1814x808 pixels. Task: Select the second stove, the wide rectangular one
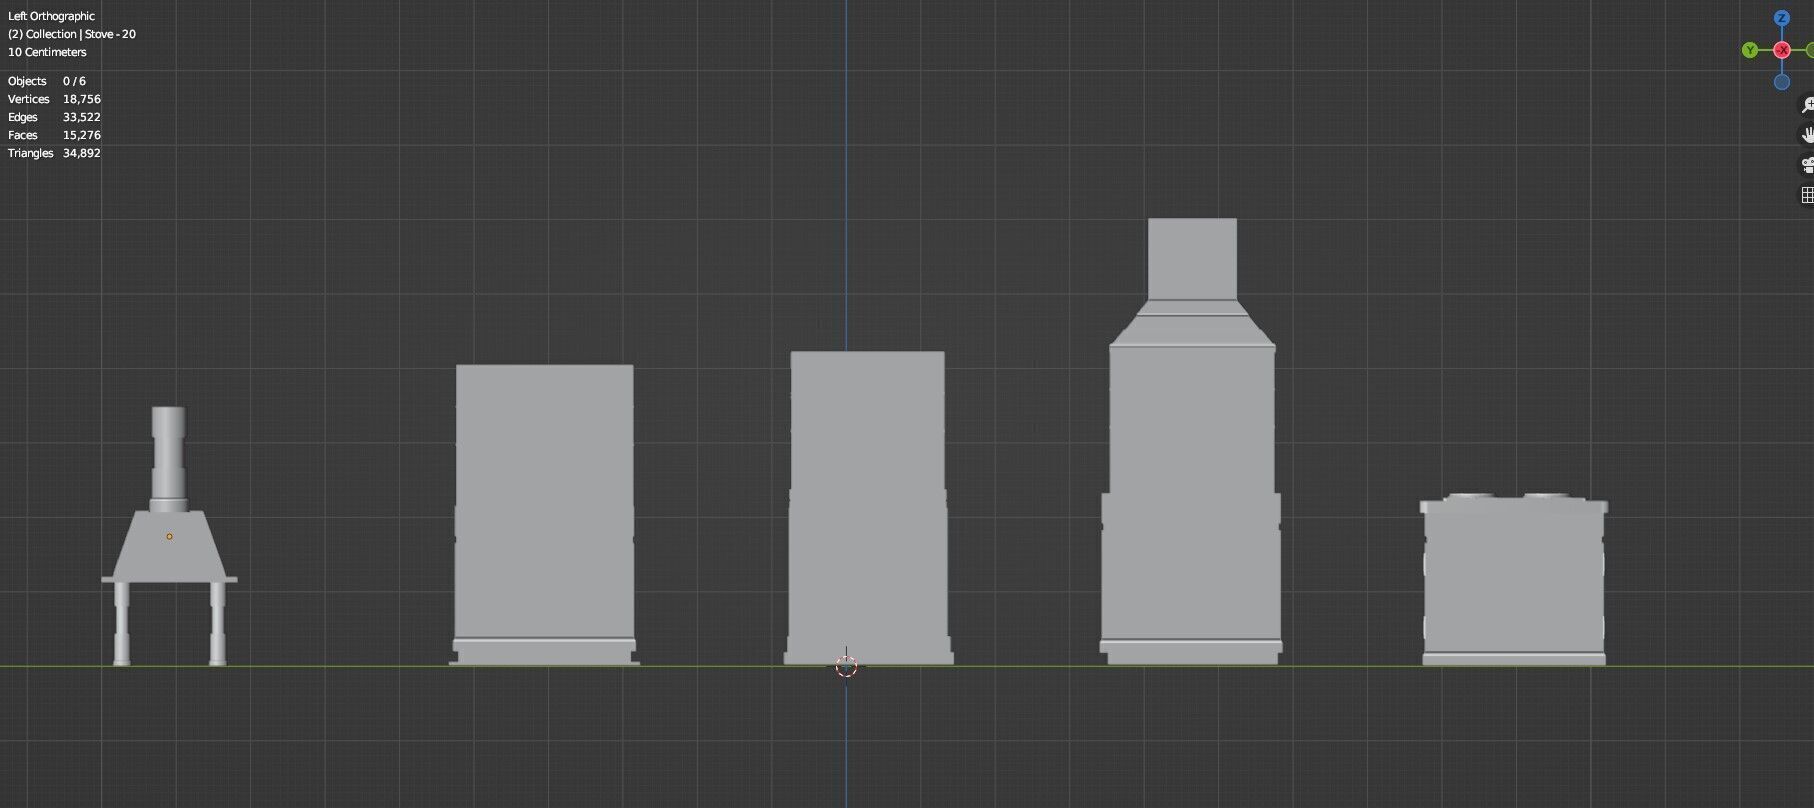pyautogui.click(x=544, y=515)
